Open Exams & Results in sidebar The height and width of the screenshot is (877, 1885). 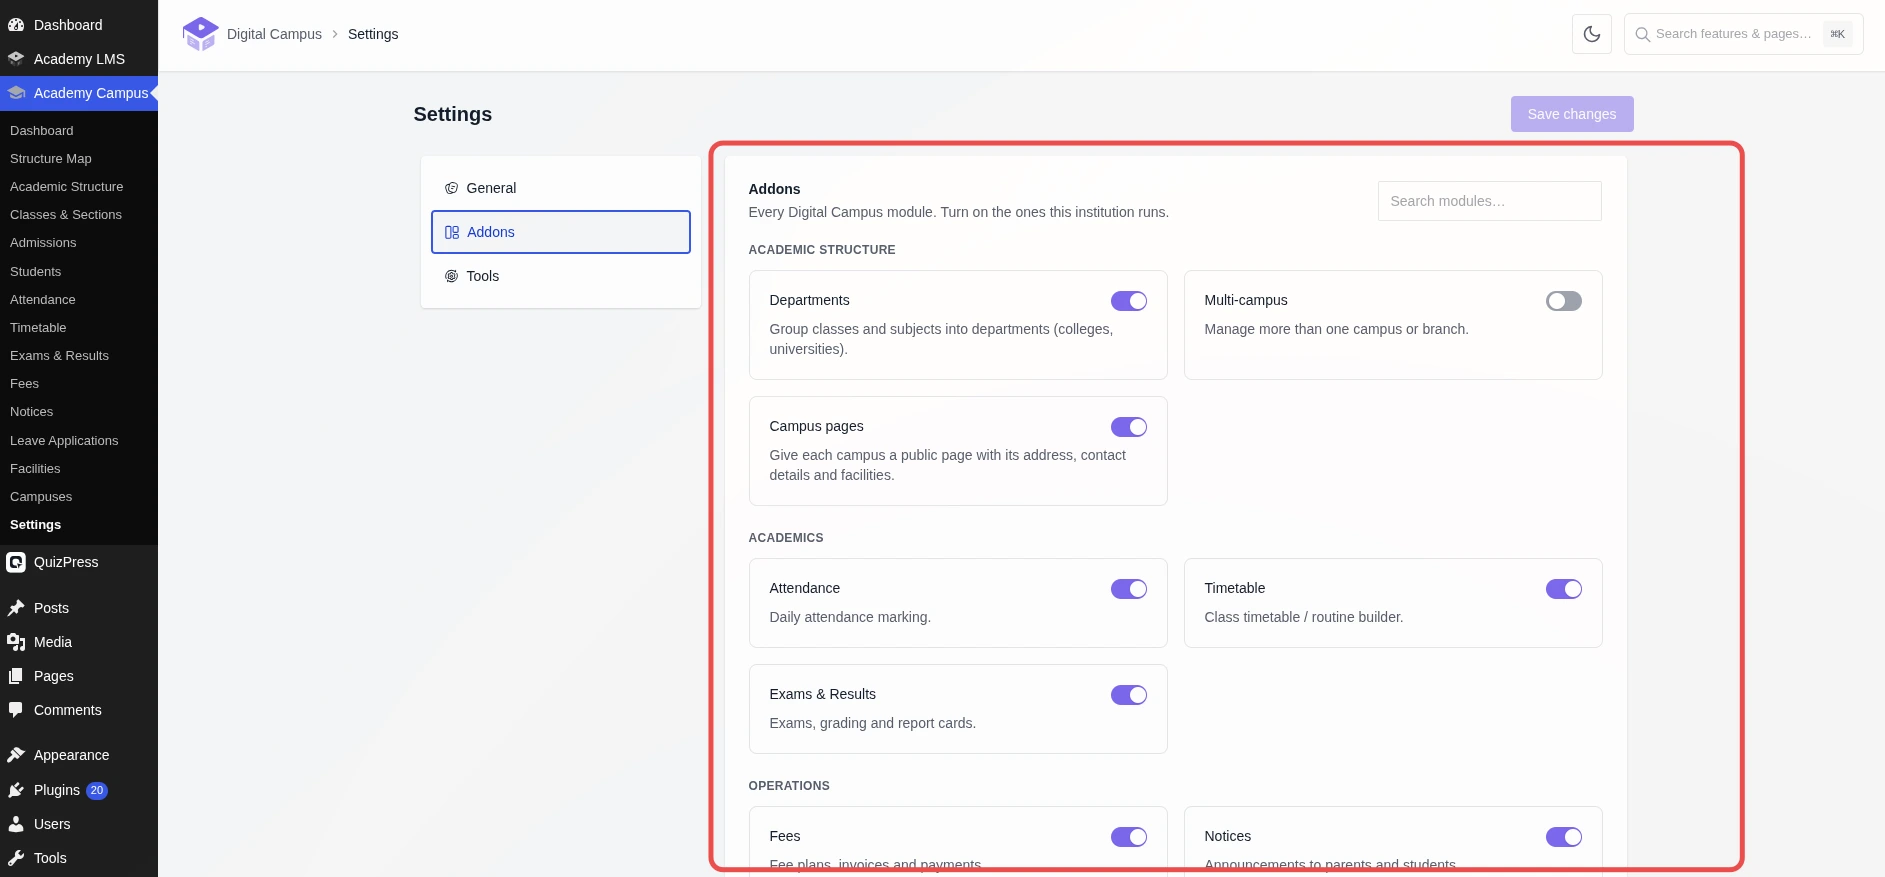59,356
